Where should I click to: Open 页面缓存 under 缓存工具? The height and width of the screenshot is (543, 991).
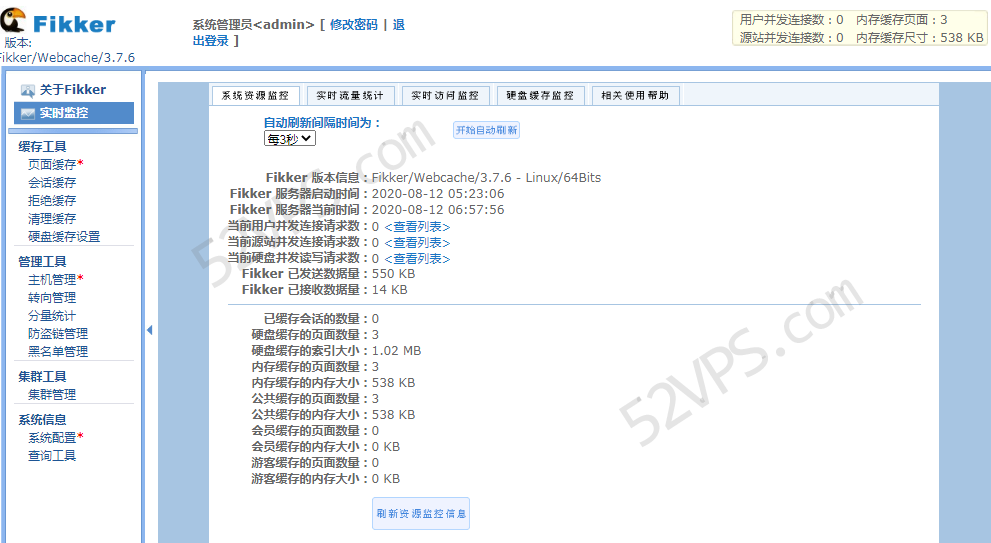point(52,164)
